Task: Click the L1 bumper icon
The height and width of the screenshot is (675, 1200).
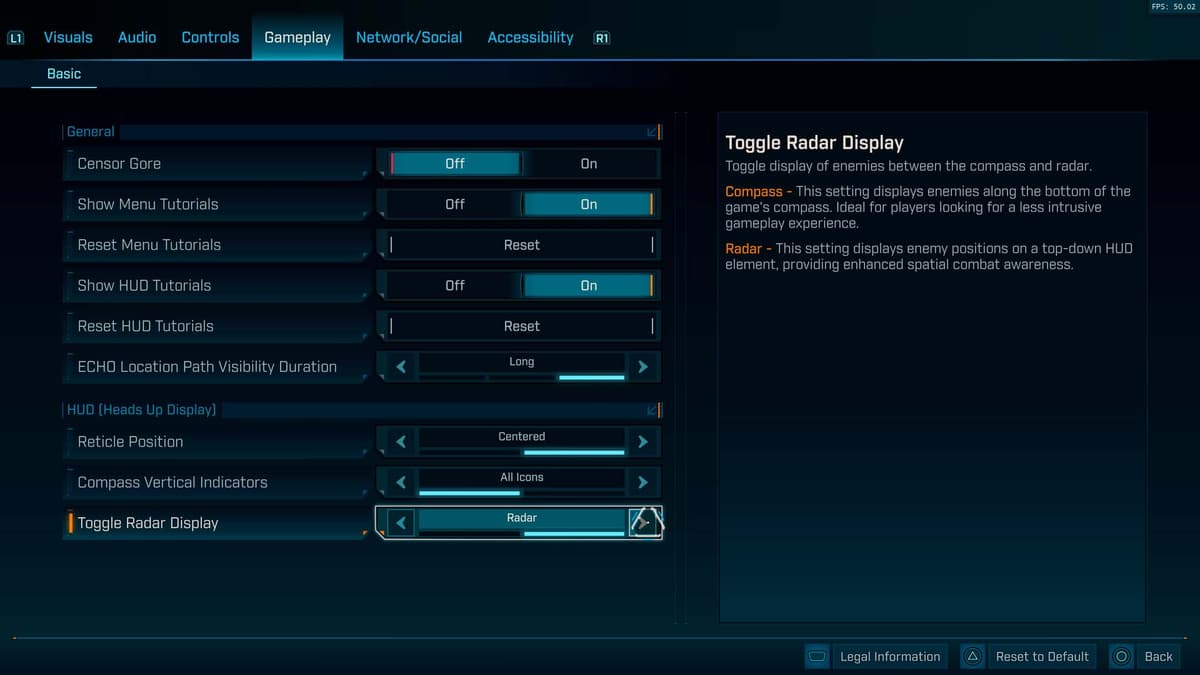Action: 15,38
